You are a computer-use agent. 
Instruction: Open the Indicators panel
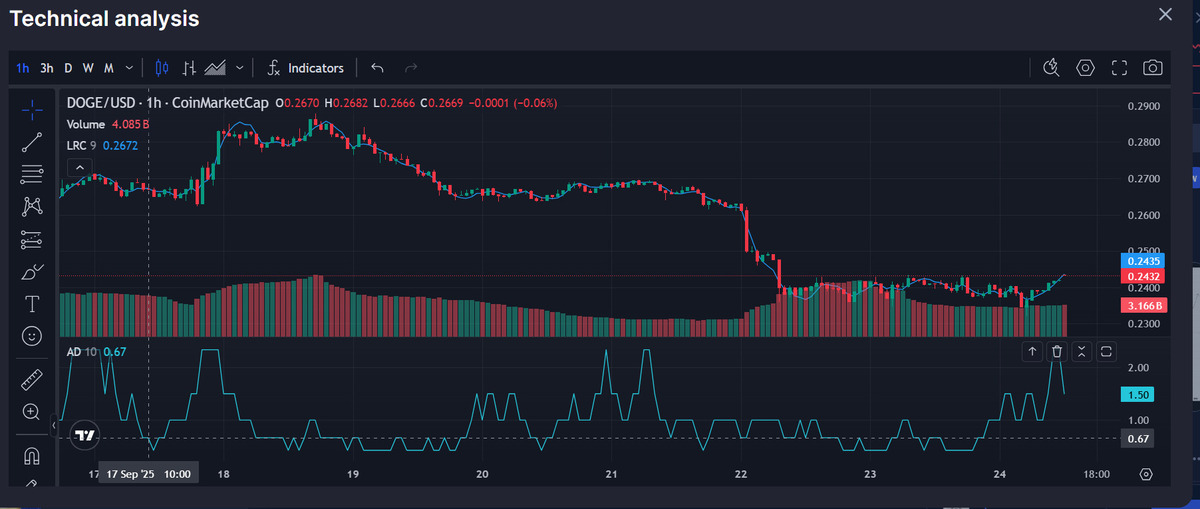tap(305, 68)
